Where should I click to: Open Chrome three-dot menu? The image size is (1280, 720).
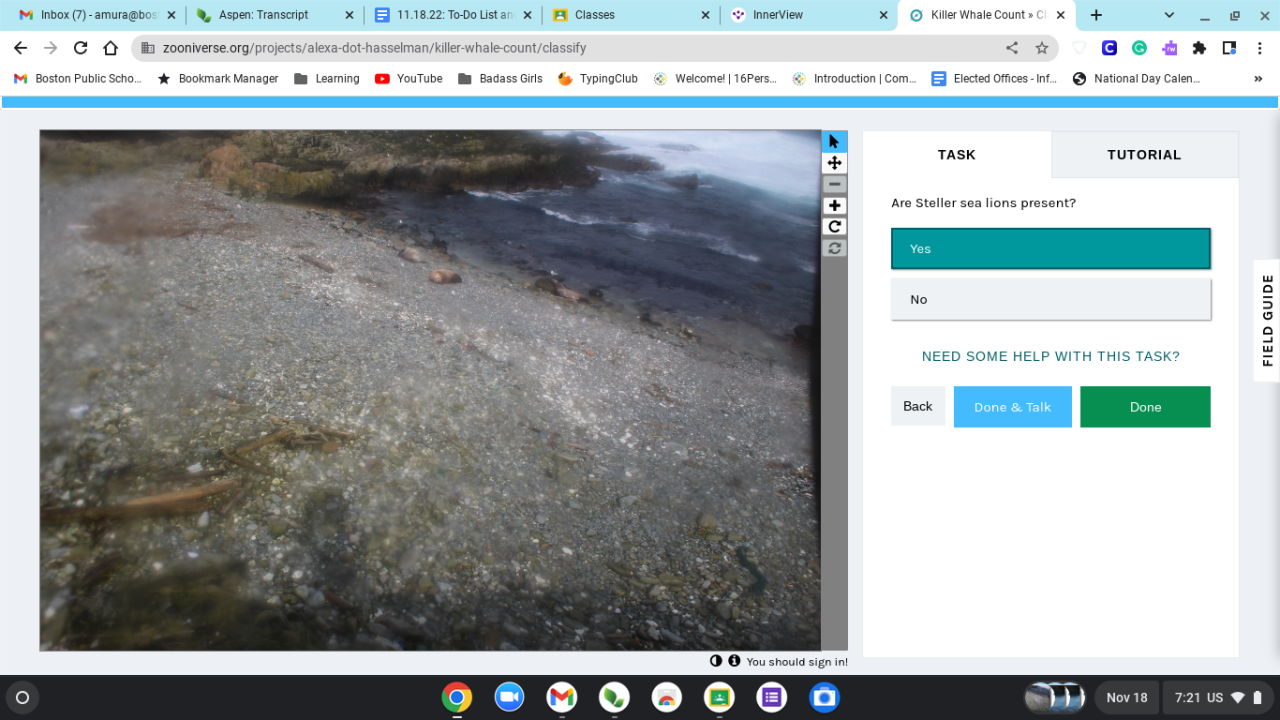pyautogui.click(x=1259, y=48)
